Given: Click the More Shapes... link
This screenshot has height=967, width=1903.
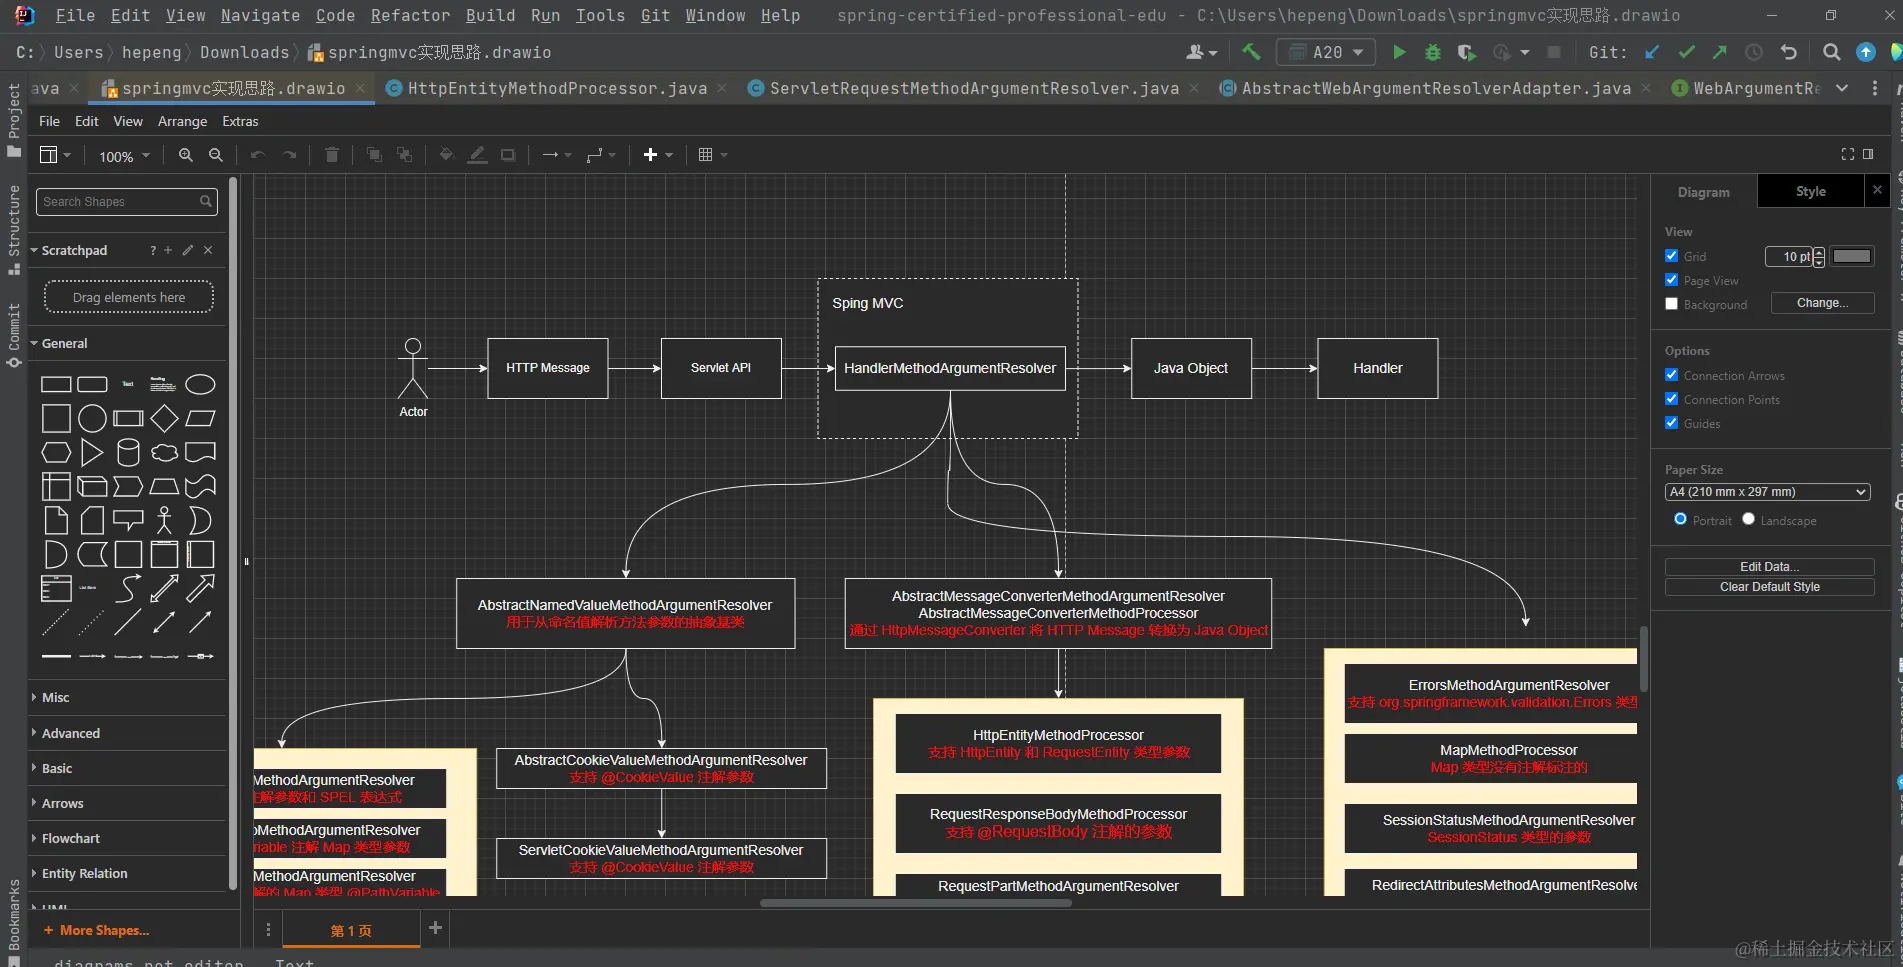Looking at the screenshot, I should tap(97, 930).
